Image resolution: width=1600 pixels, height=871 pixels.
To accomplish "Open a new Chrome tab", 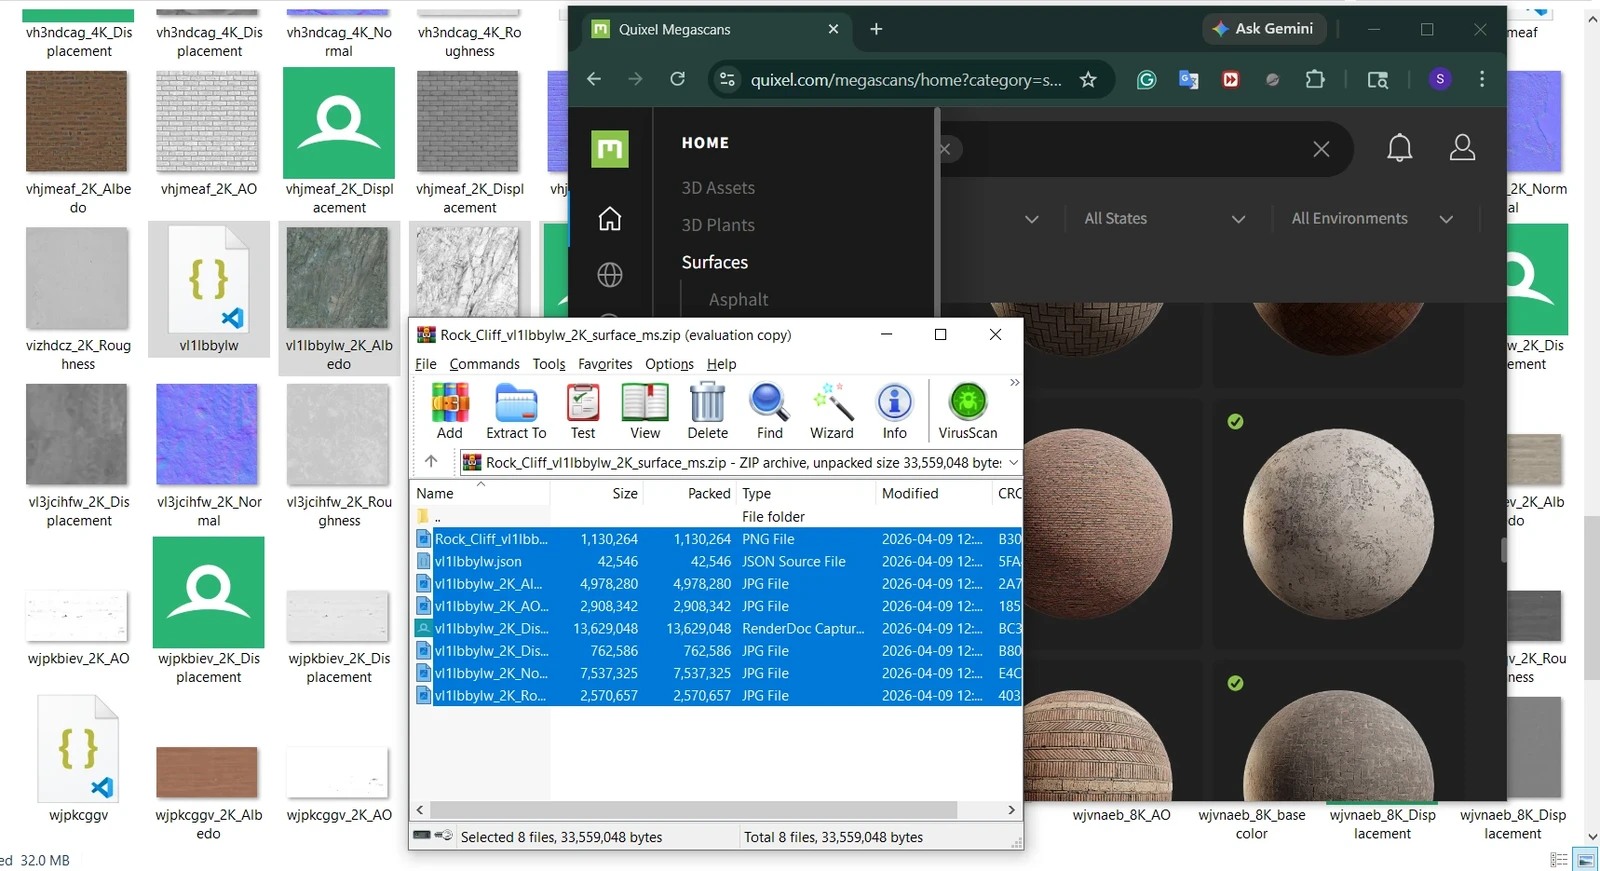I will (x=876, y=29).
